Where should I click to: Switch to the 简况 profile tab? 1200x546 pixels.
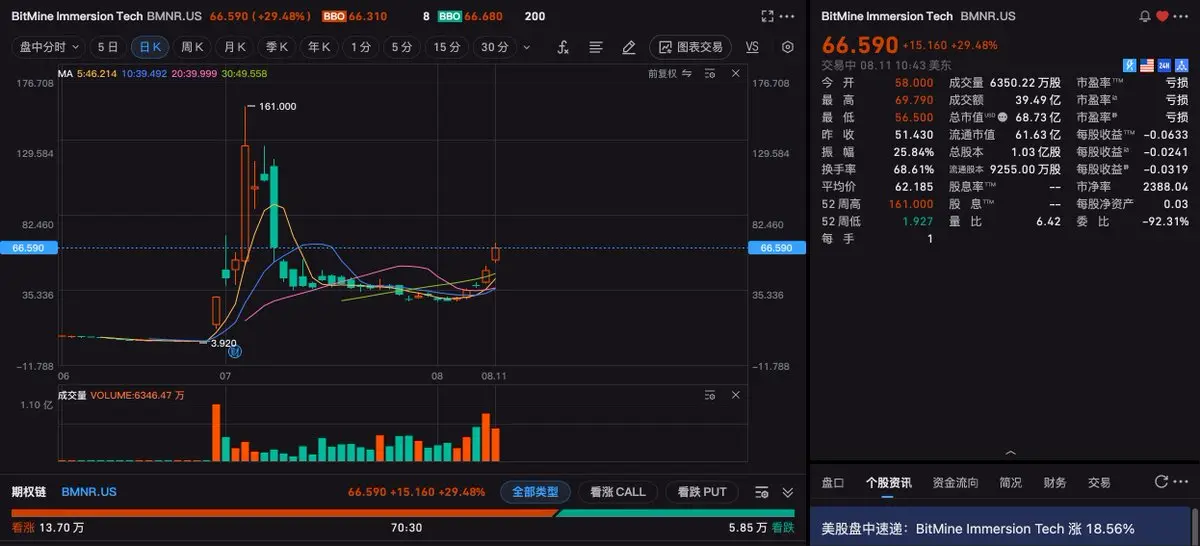click(1010, 483)
